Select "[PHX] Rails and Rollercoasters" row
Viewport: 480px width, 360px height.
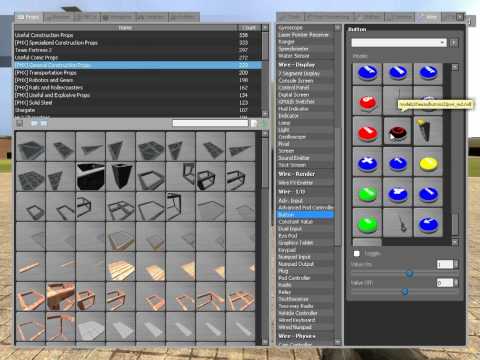coord(138,88)
